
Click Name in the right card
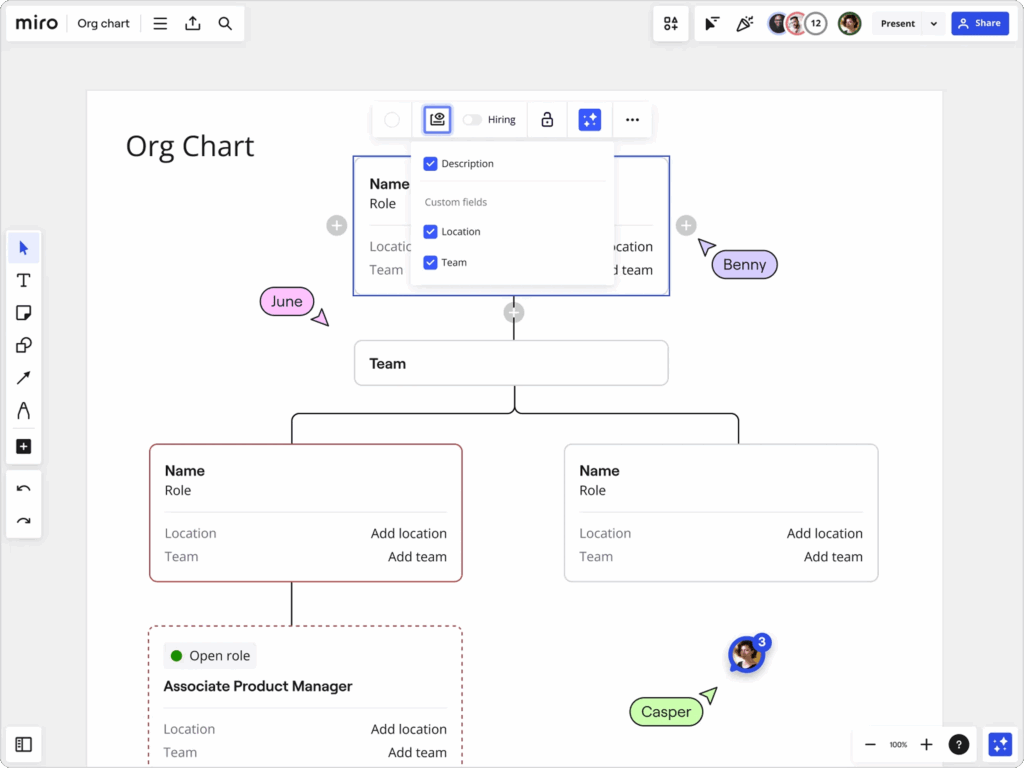click(600, 471)
